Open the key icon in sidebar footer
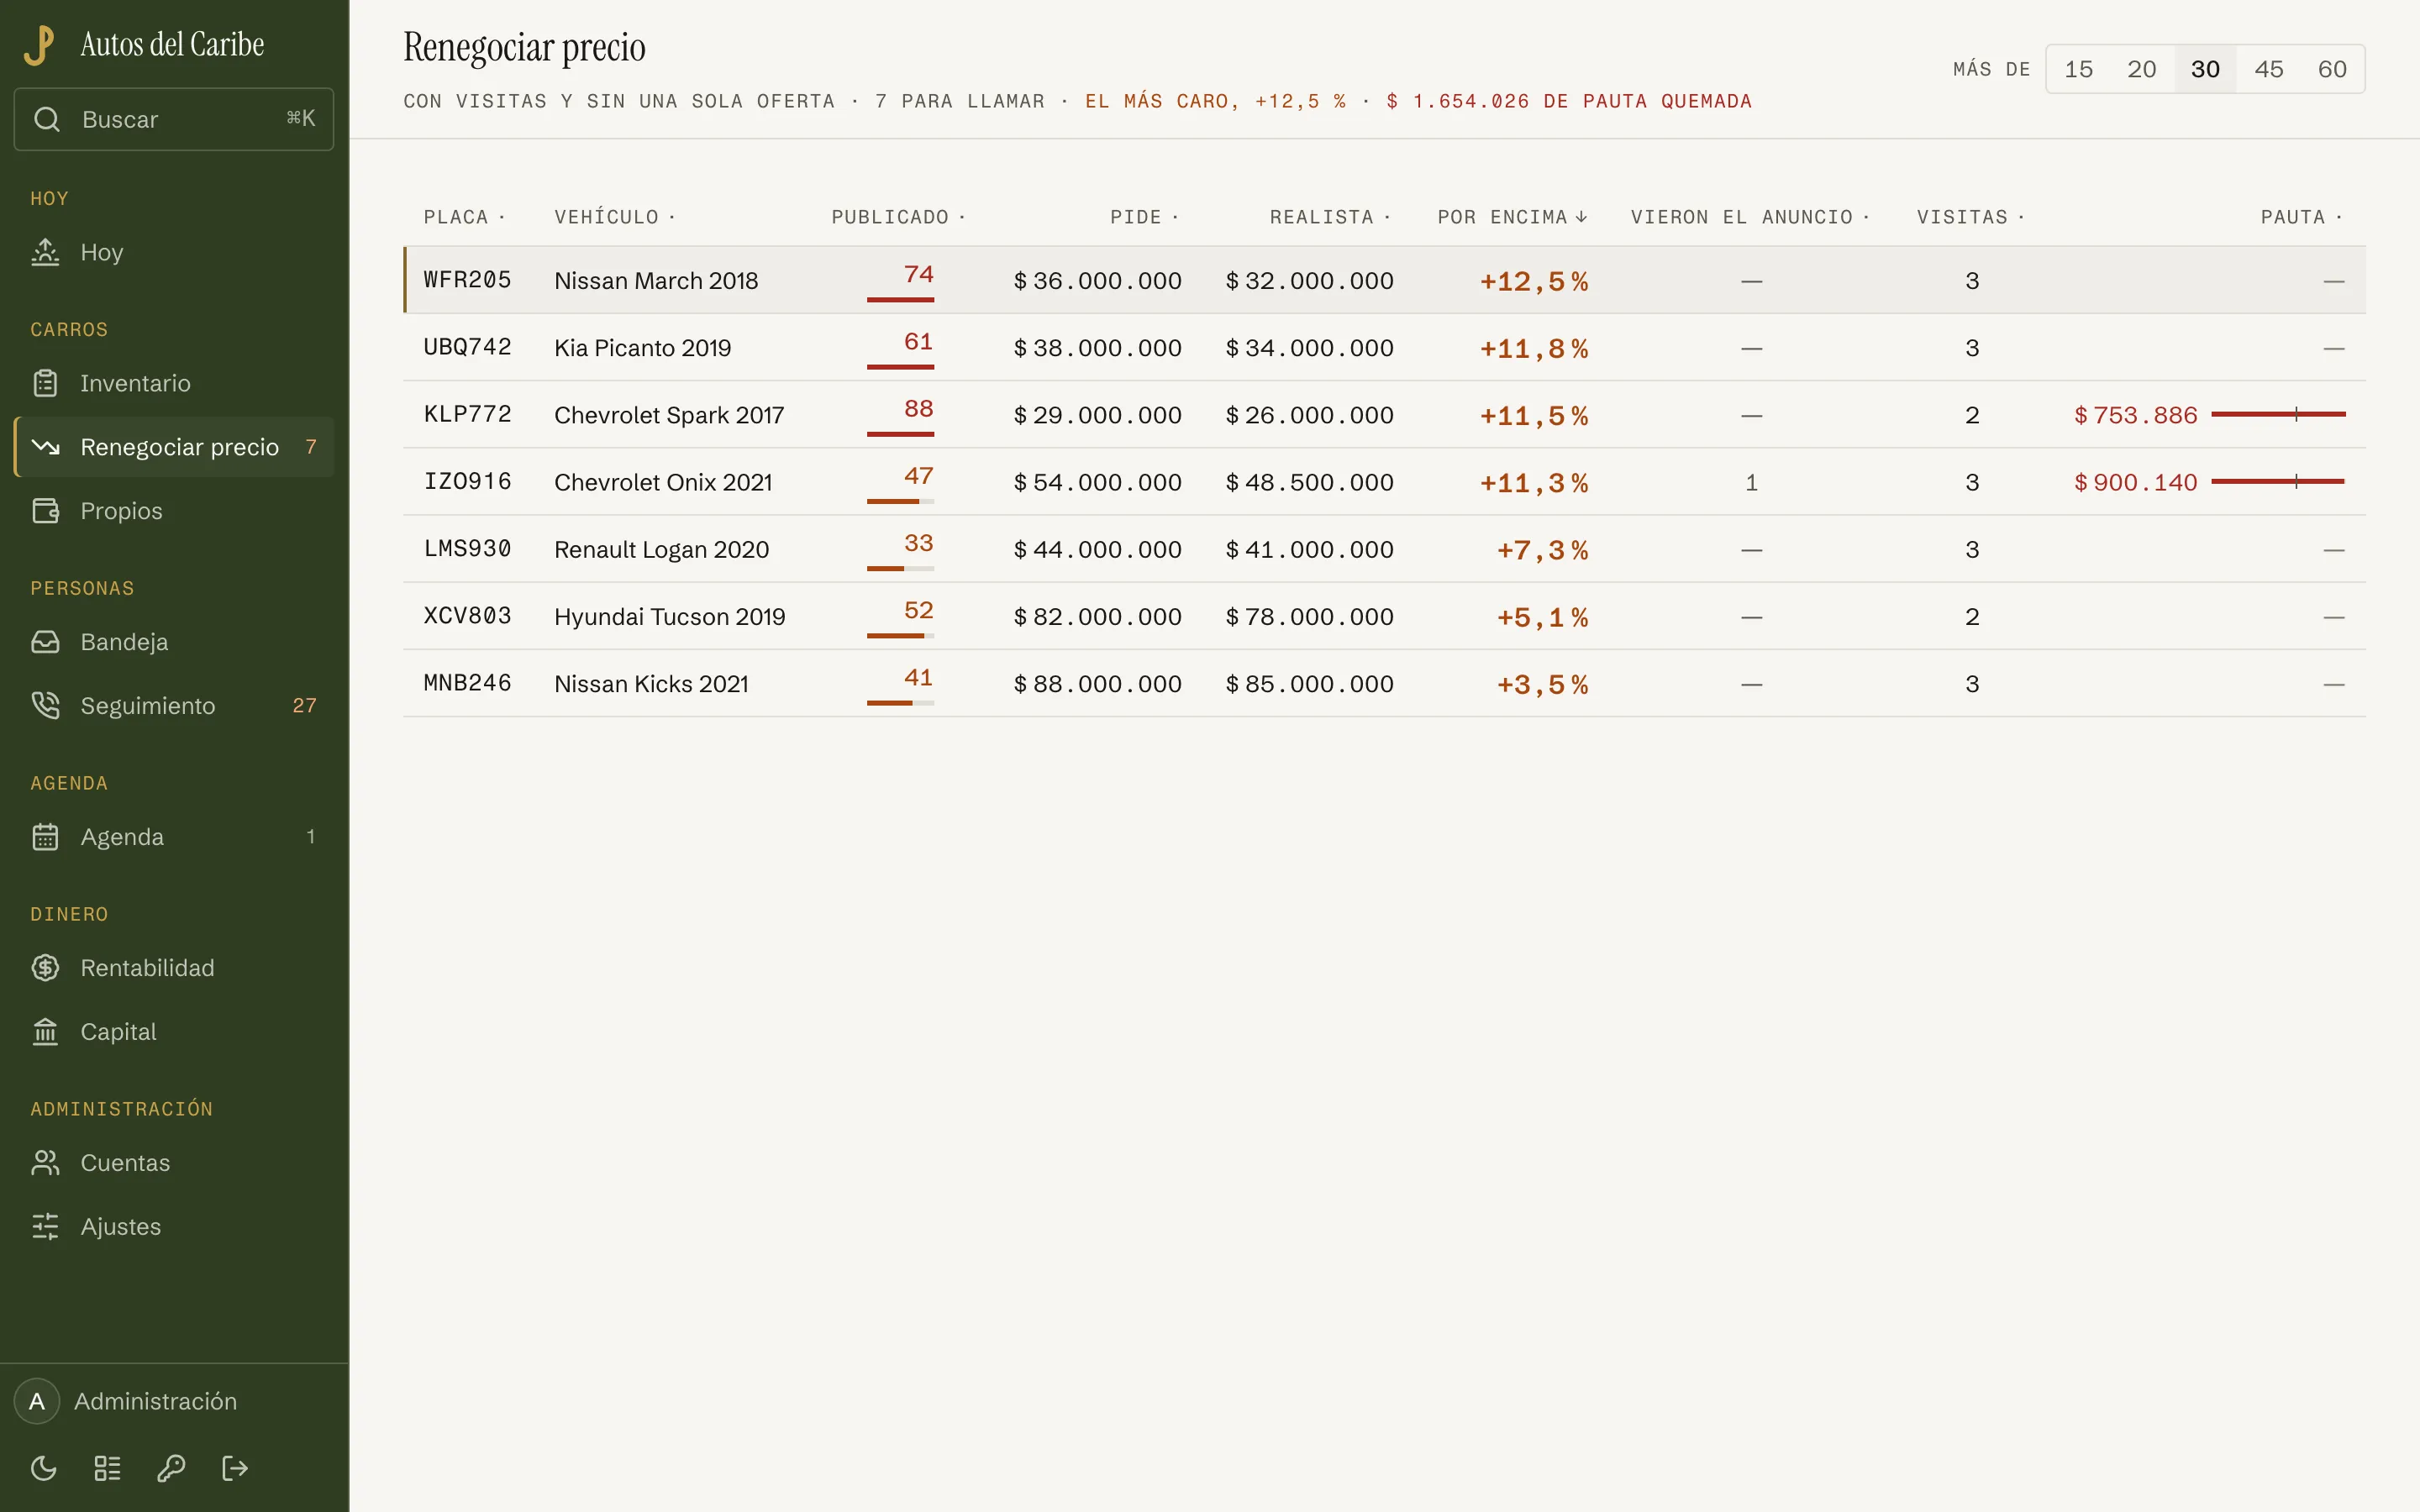Viewport: 2420px width, 1512px height. (171, 1468)
